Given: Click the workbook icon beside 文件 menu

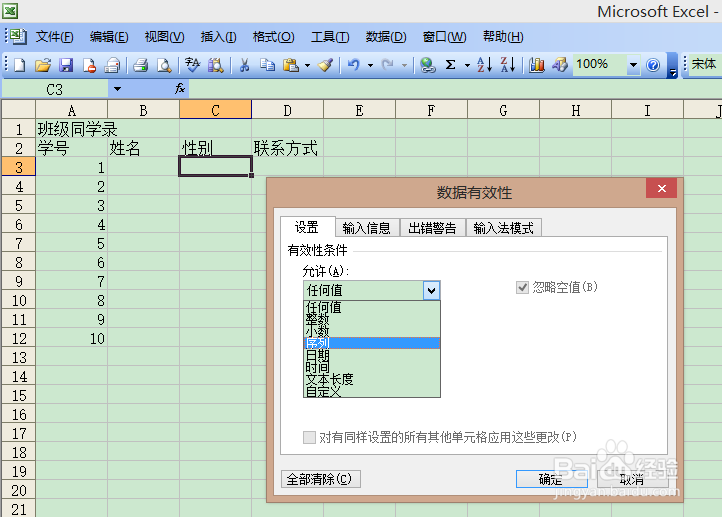Looking at the screenshot, I should tap(18, 36).
